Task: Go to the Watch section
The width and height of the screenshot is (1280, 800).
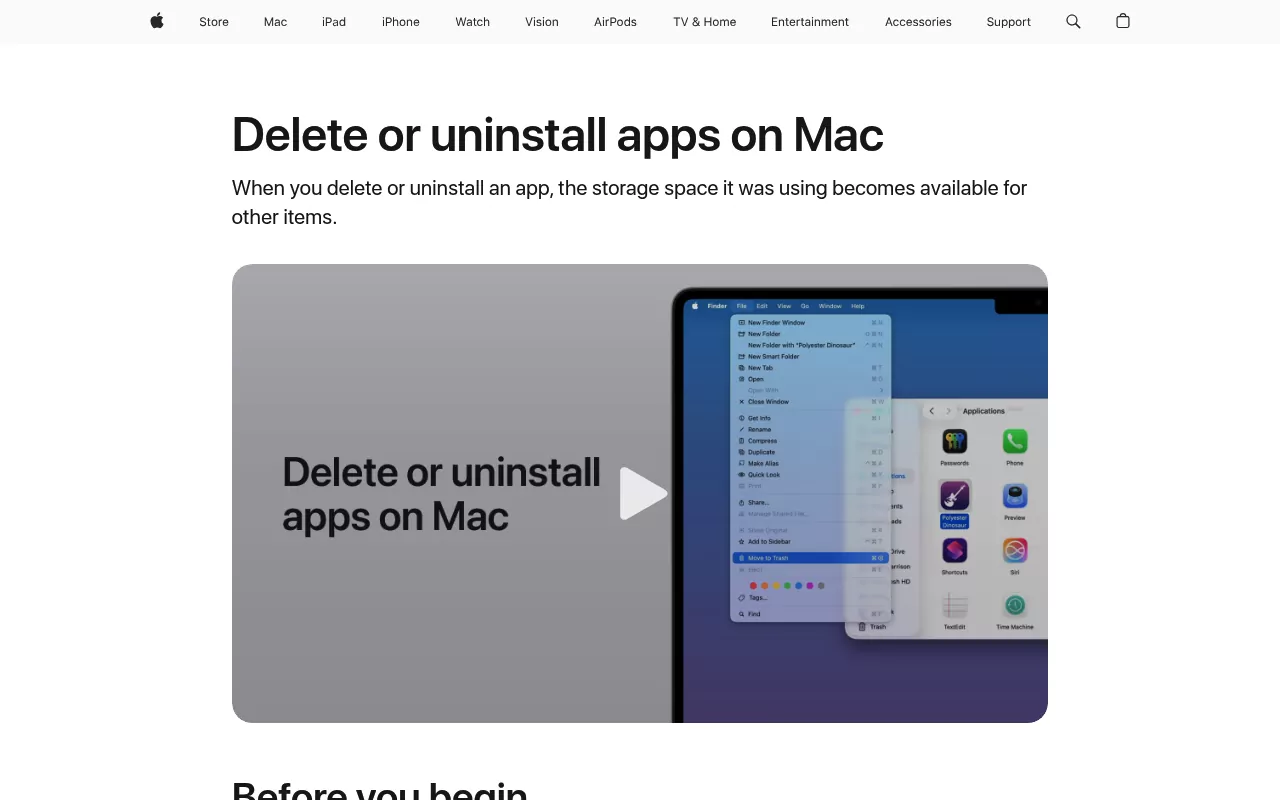Action: (472, 22)
